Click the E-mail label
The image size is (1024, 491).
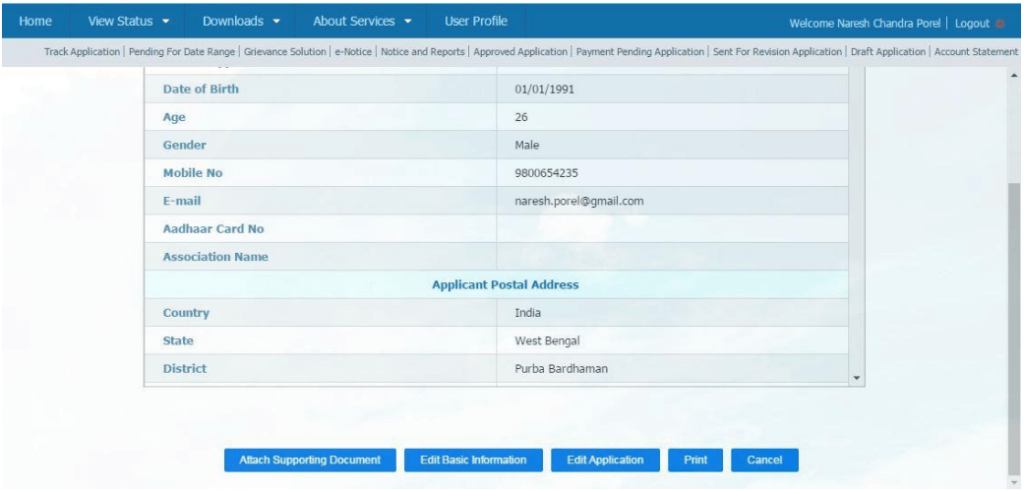tap(182, 201)
